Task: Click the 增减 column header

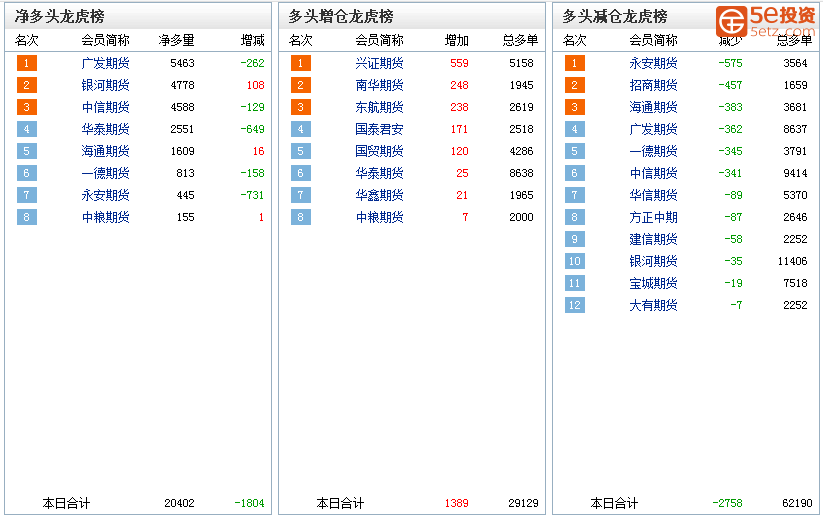Action: [252, 40]
